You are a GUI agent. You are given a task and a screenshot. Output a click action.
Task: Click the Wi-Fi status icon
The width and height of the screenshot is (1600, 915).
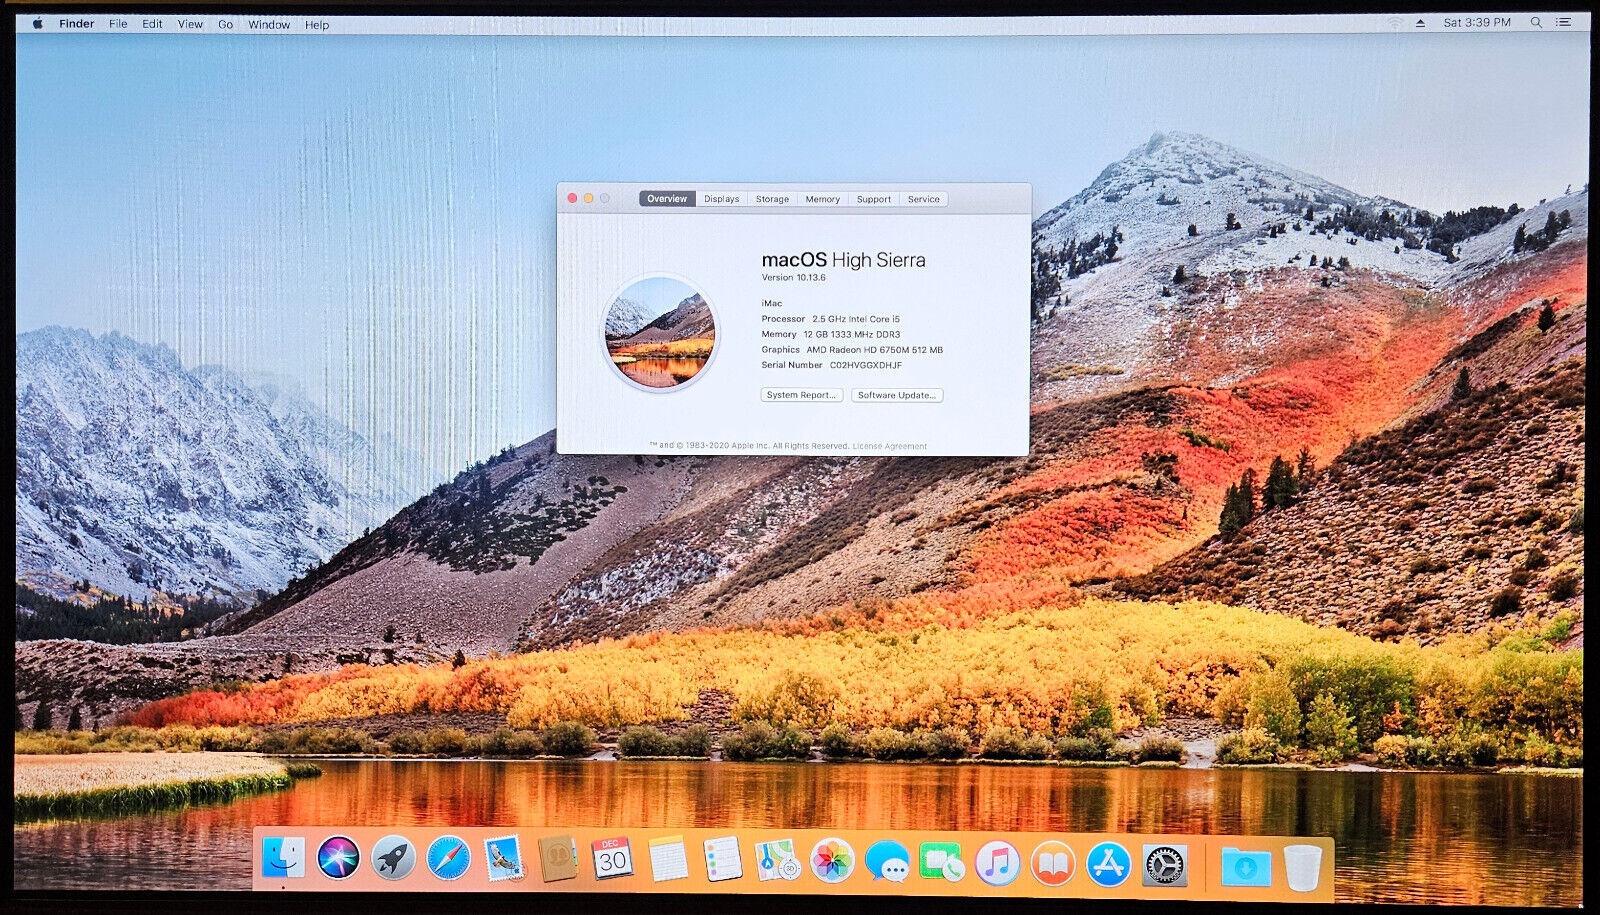coord(1394,23)
